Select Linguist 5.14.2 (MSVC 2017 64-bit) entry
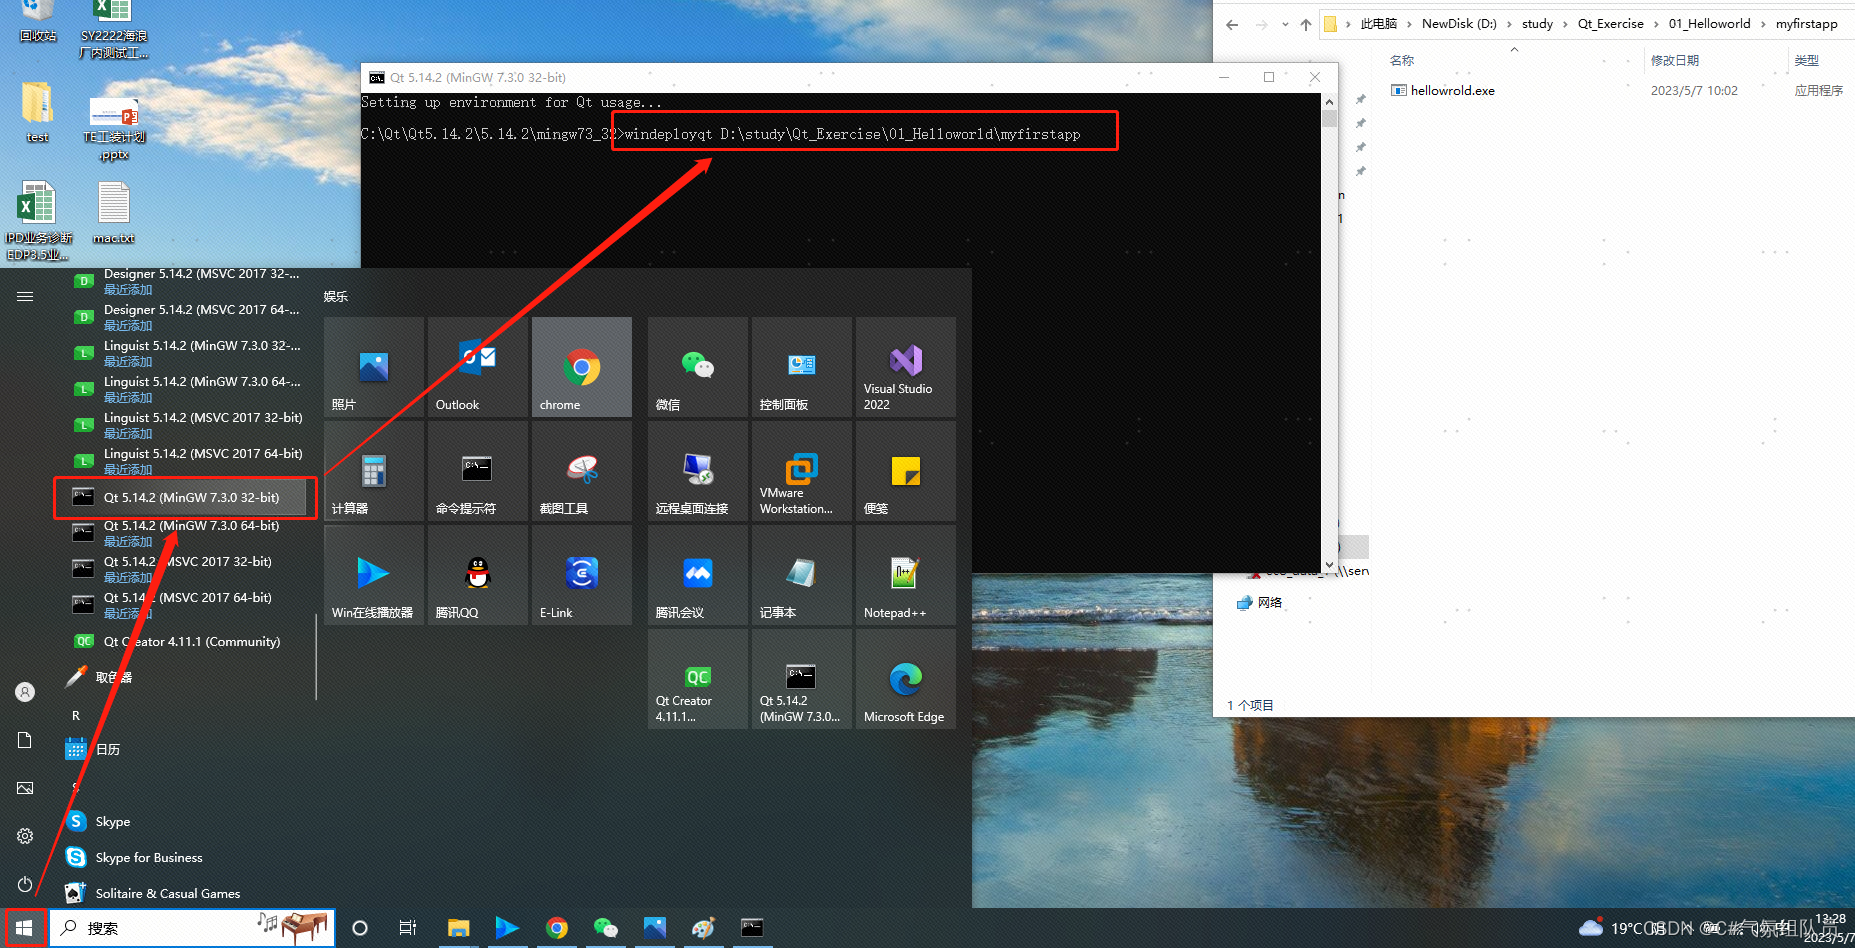This screenshot has height=948, width=1855. coord(185,461)
